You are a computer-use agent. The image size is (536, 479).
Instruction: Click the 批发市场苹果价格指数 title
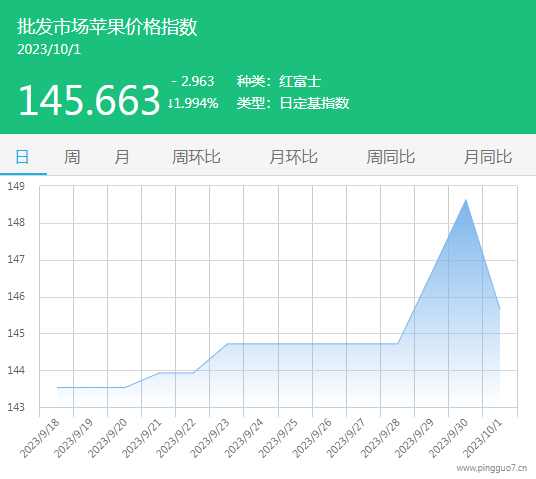[107, 26]
